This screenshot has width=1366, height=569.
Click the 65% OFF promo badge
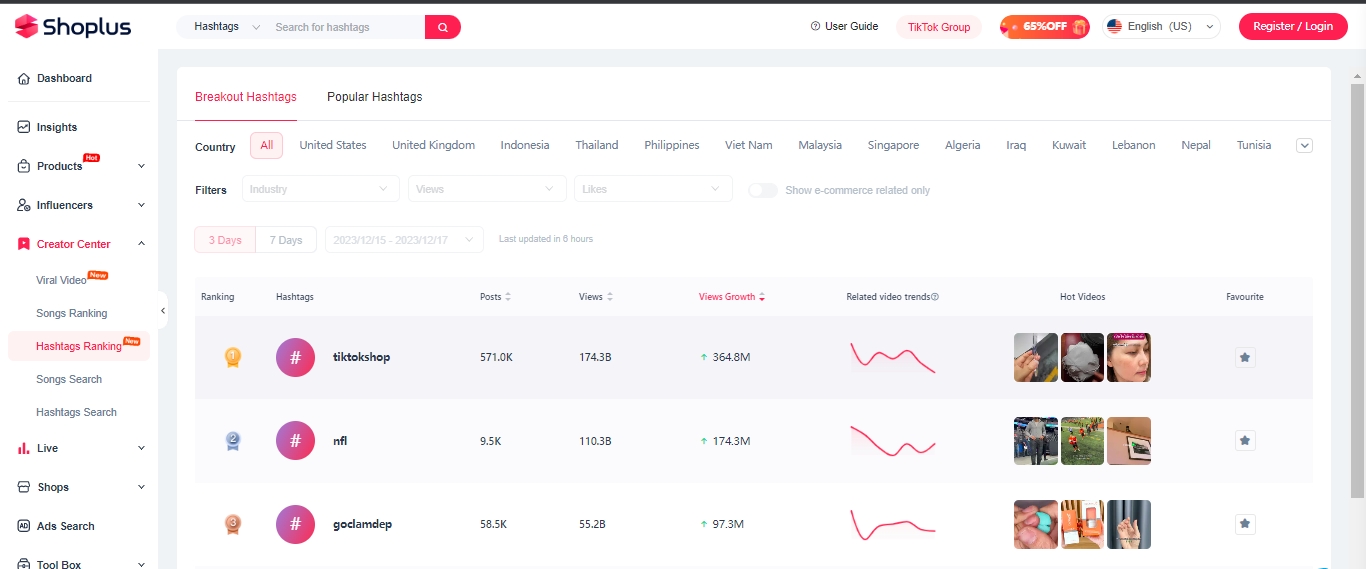click(x=1044, y=27)
